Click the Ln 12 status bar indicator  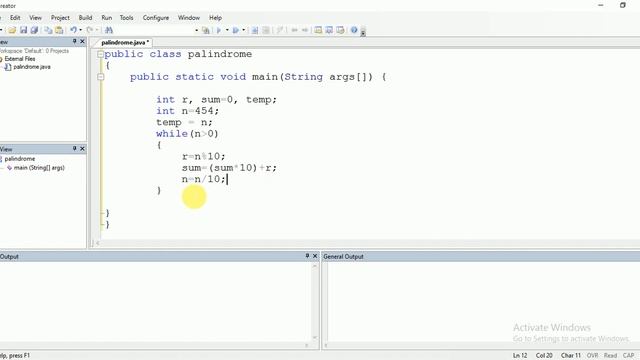pos(520,356)
